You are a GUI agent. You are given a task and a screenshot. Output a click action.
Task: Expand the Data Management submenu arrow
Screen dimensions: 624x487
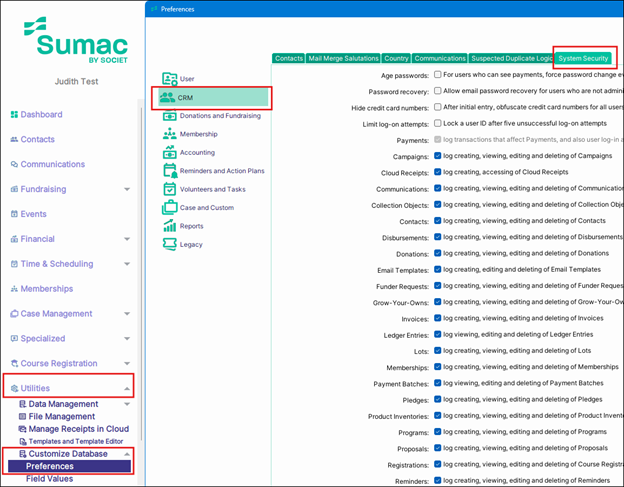(127, 404)
